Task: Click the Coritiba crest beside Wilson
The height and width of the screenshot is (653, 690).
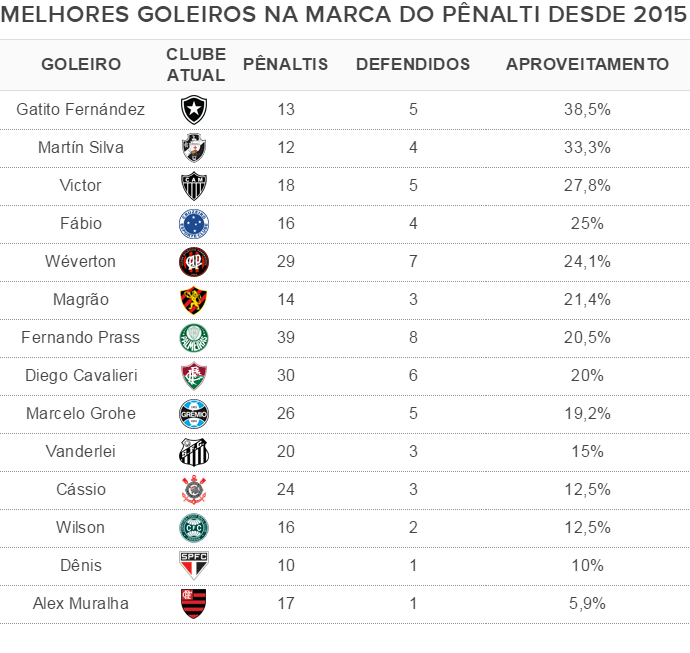Action: pyautogui.click(x=193, y=528)
